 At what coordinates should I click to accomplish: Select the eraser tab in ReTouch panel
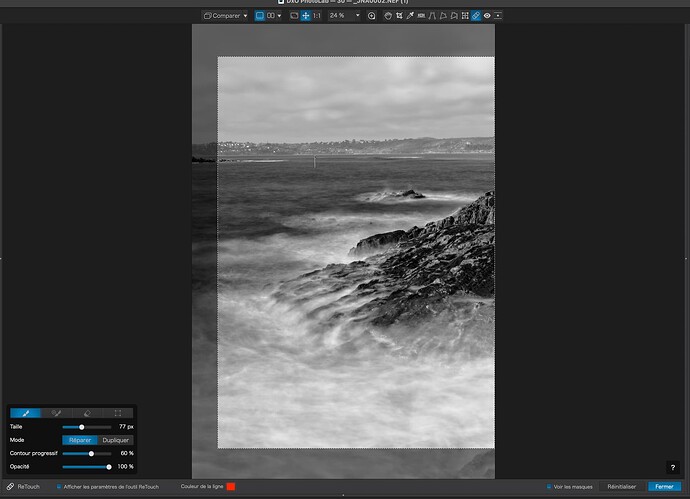[x=87, y=413]
